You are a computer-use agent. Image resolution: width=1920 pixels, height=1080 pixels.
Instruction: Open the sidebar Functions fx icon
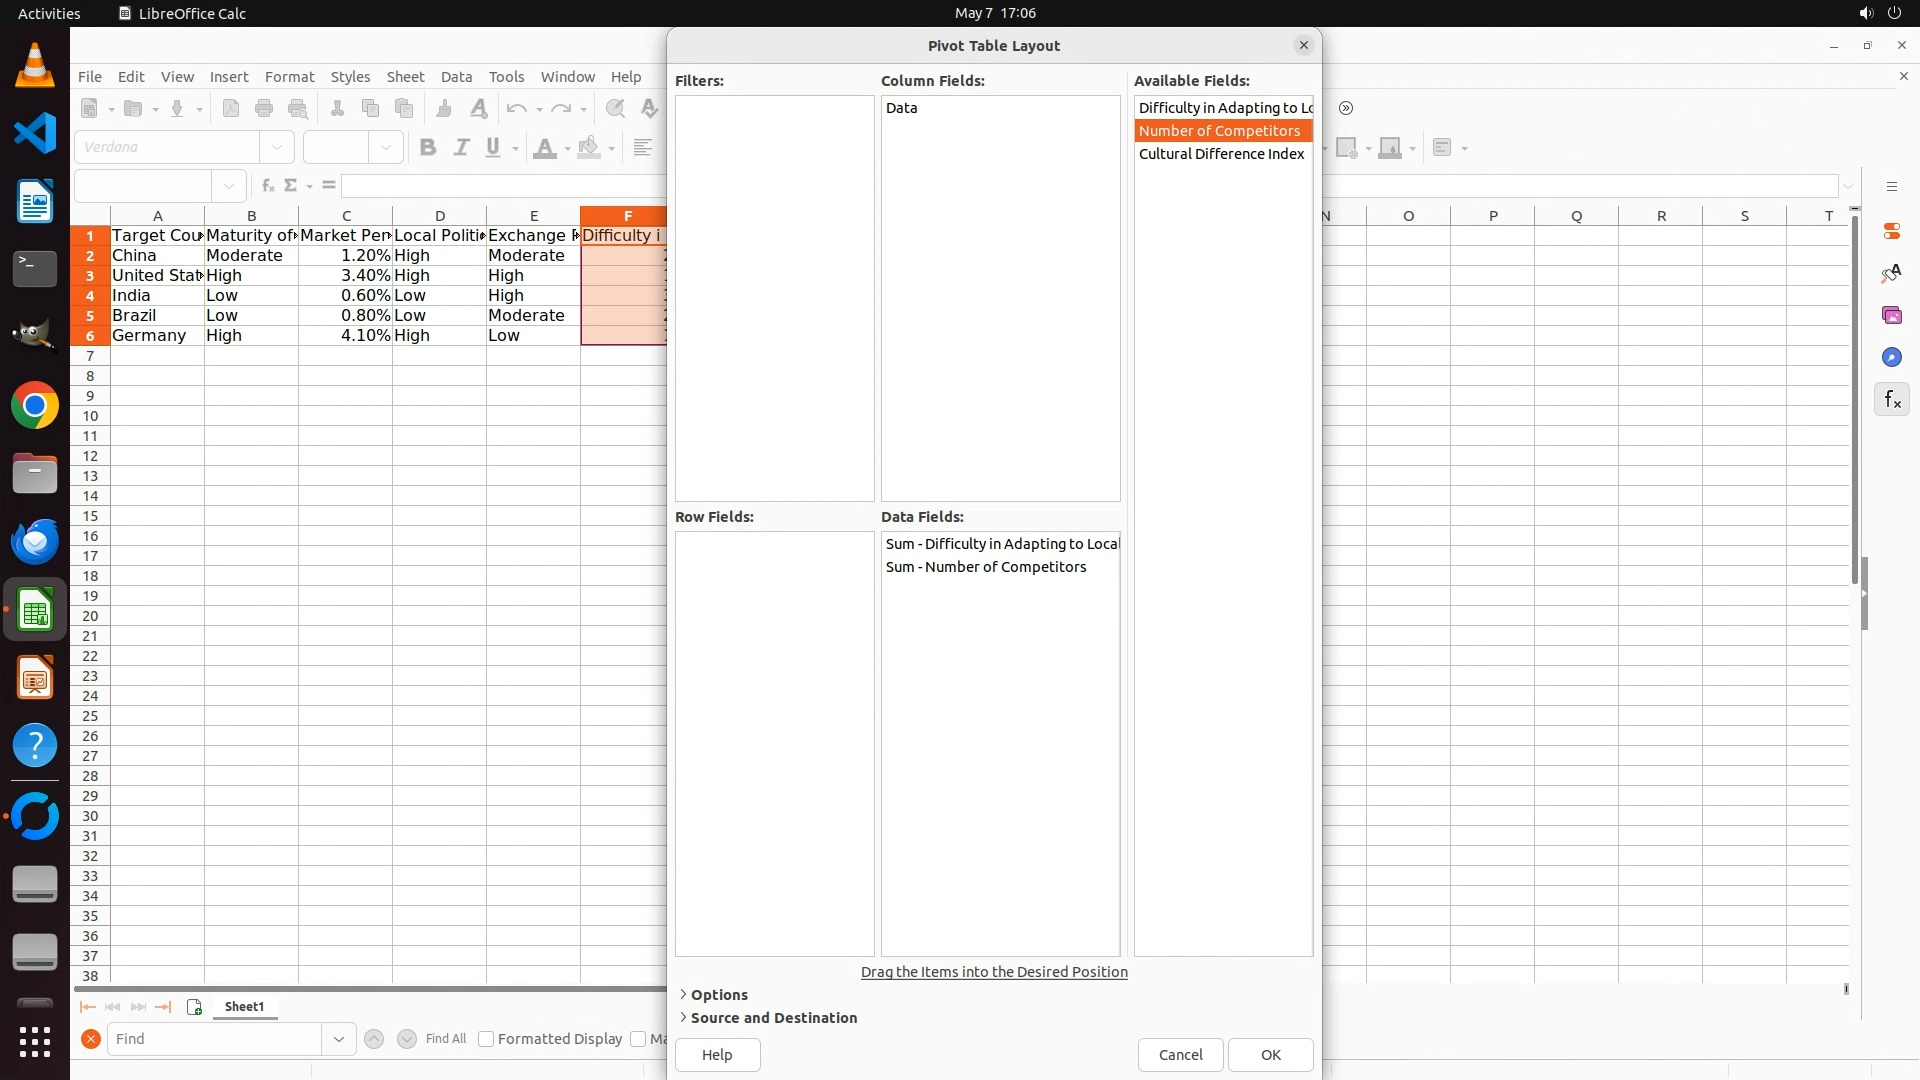[1891, 400]
